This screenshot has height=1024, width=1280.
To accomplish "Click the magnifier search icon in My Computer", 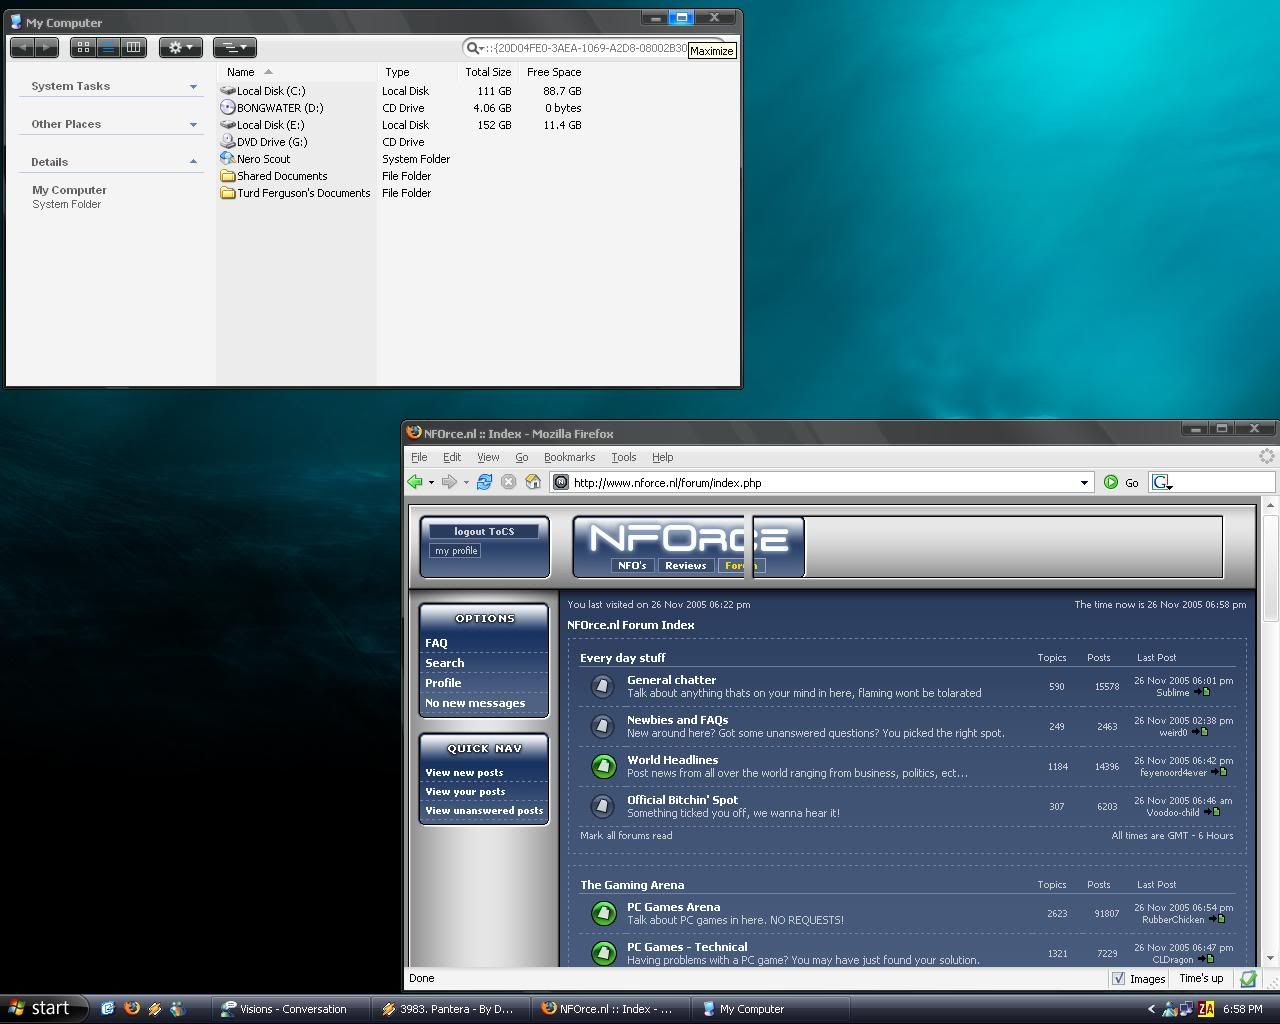I will (x=474, y=48).
